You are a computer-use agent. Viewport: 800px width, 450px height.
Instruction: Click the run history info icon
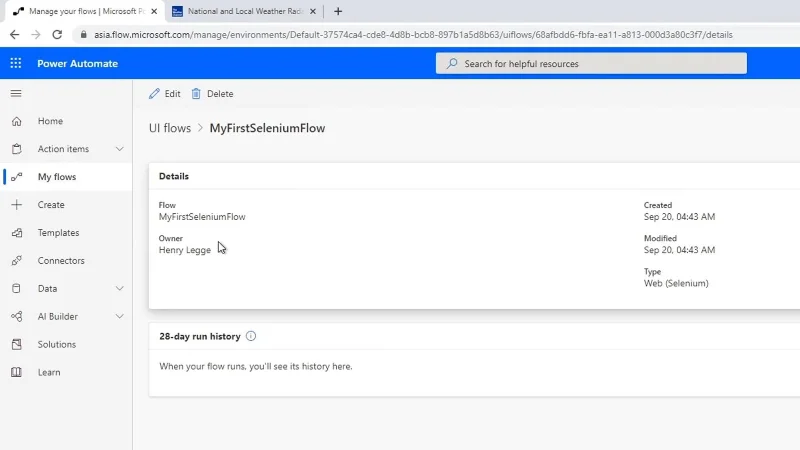(x=251, y=336)
